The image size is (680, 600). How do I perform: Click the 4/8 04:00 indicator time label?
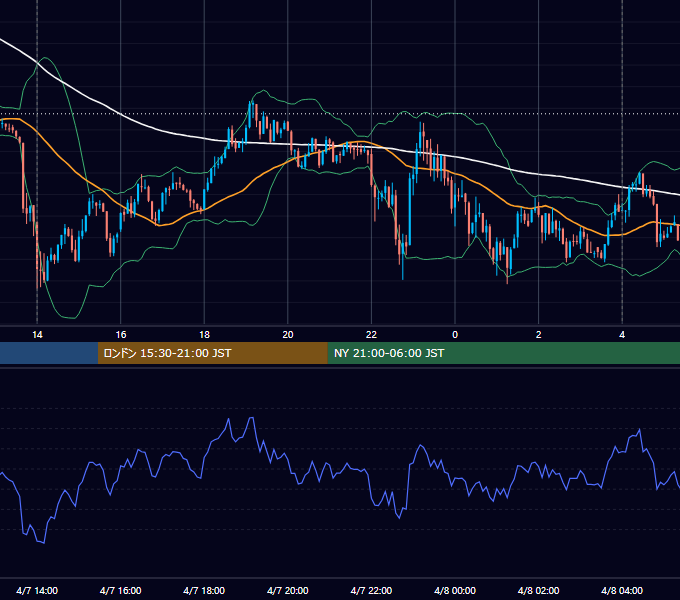622,590
